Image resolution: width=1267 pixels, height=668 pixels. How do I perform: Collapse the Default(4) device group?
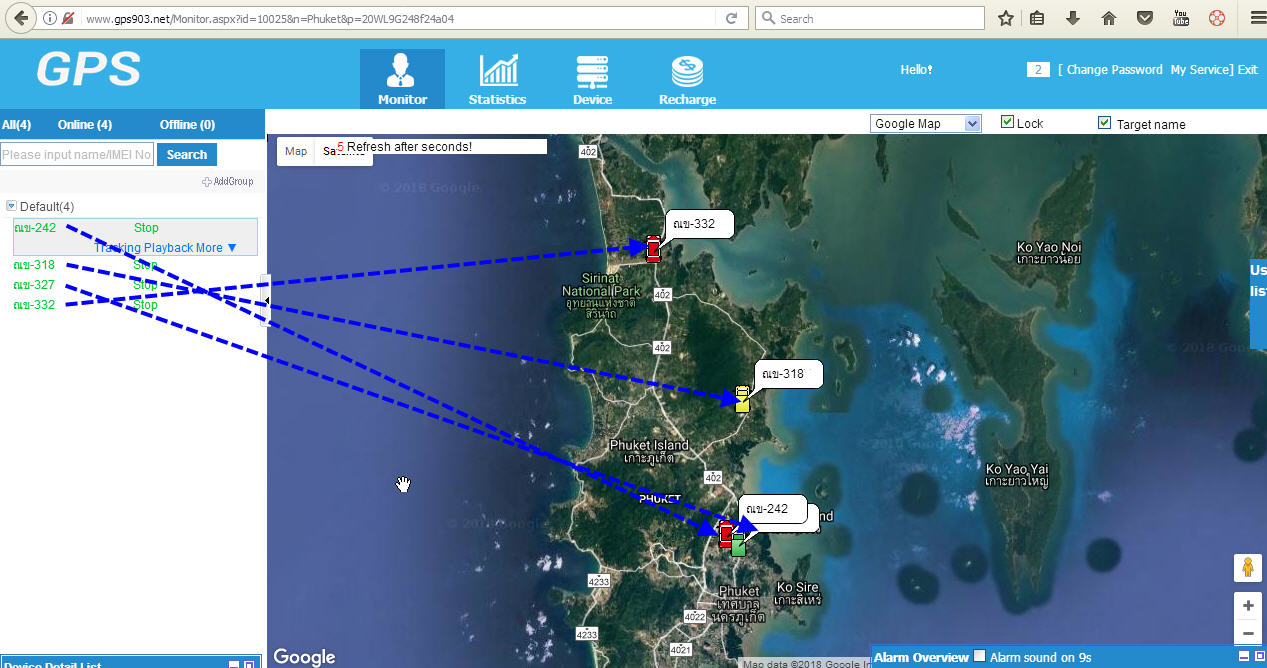(12, 206)
